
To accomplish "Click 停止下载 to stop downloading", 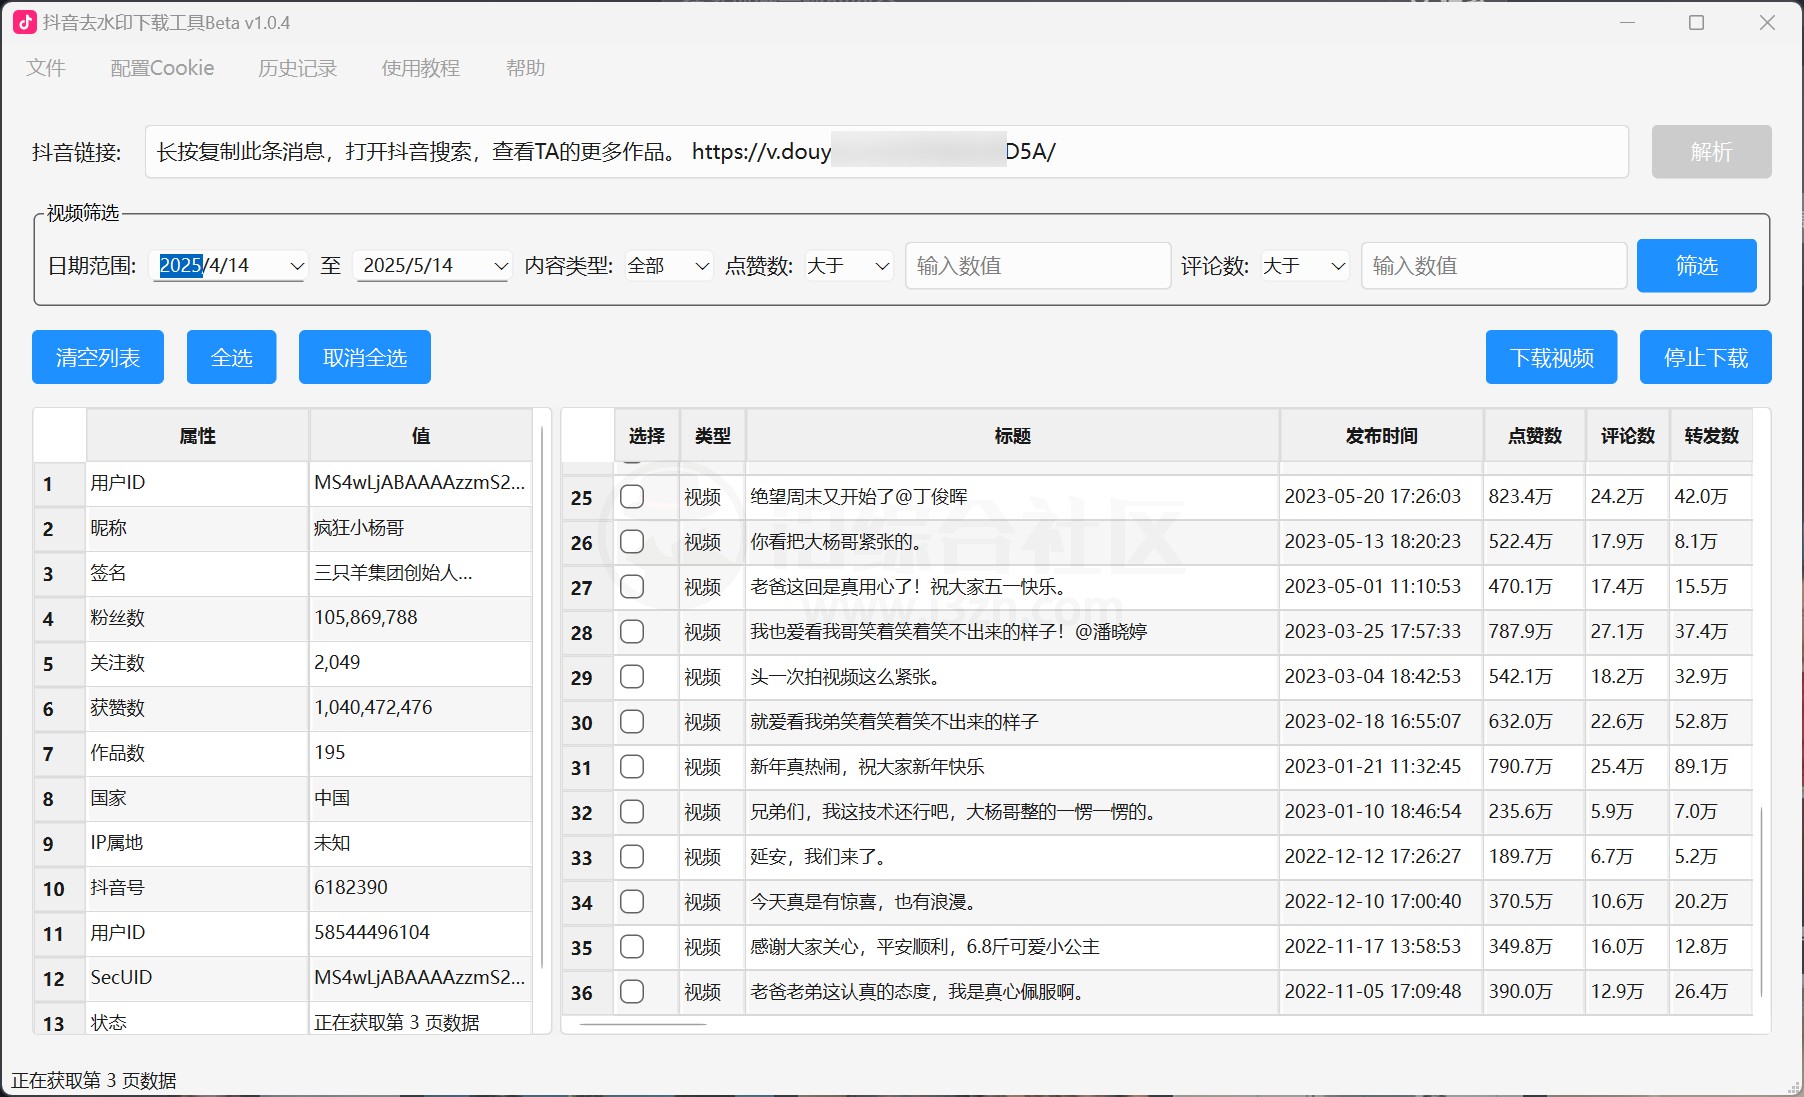I will click(x=1704, y=357).
